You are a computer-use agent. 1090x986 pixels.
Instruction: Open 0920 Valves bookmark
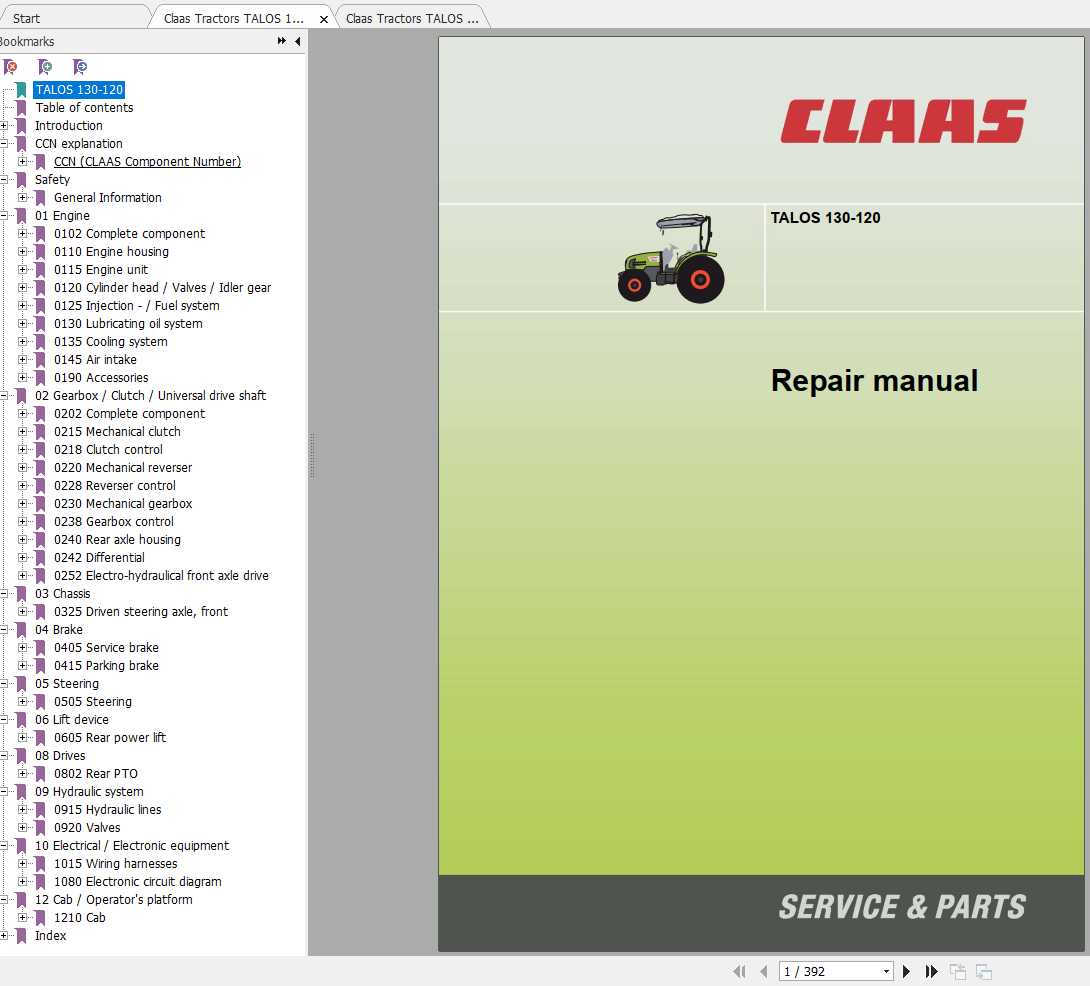pyautogui.click(x=88, y=827)
